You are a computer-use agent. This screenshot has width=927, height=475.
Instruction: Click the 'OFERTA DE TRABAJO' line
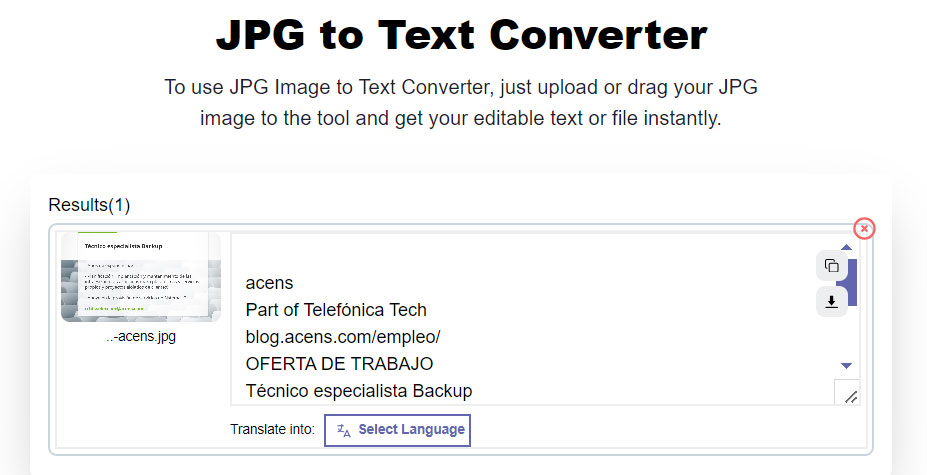339,364
